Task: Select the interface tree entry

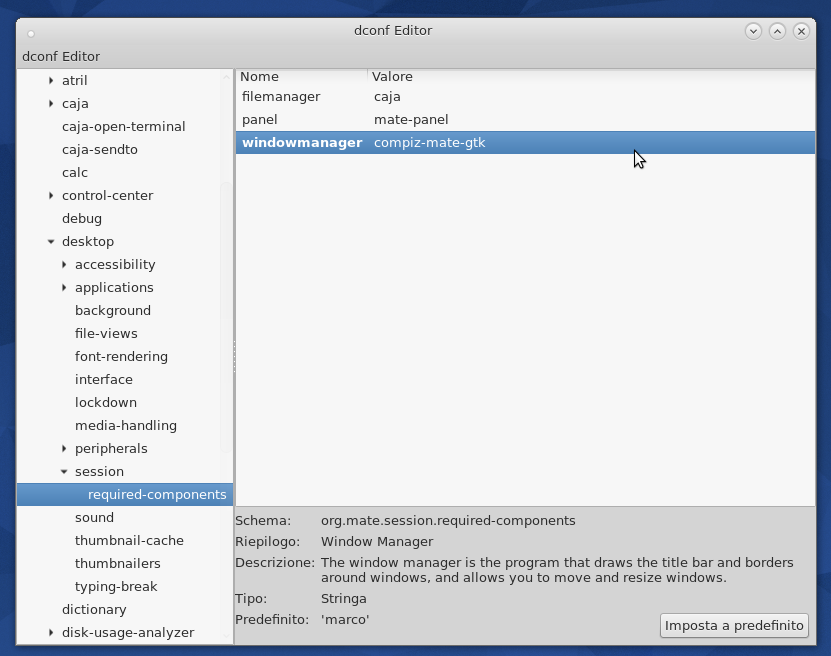Action: (x=104, y=379)
